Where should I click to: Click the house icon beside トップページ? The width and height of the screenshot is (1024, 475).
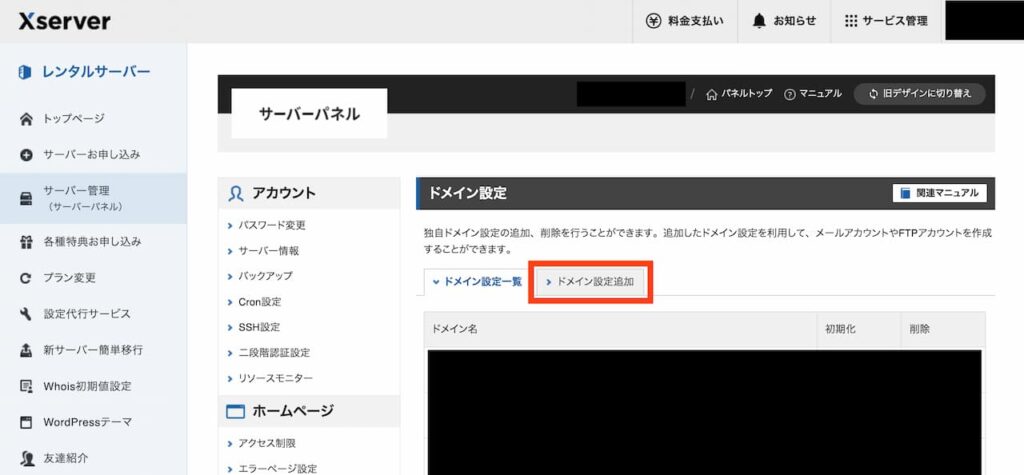point(27,119)
